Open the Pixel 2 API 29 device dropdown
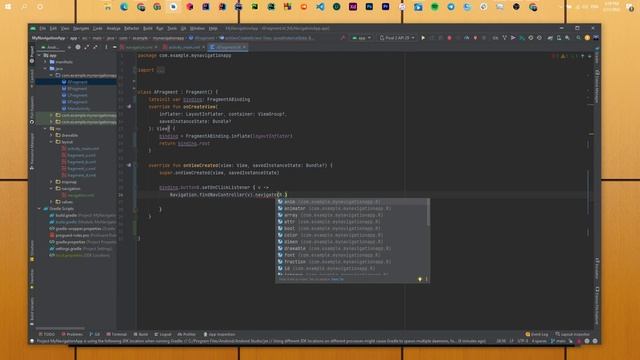The image size is (640, 360). click(x=397, y=38)
